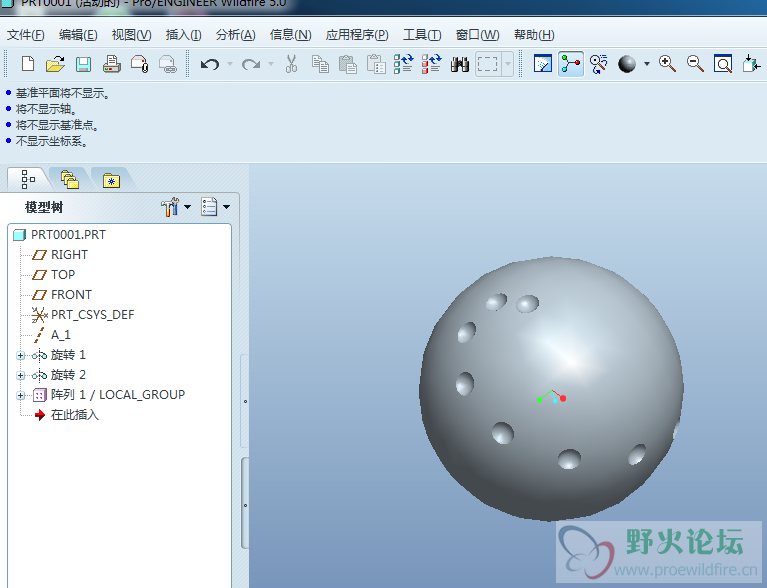Paste the copied feature
The height and width of the screenshot is (588, 767).
(x=348, y=64)
